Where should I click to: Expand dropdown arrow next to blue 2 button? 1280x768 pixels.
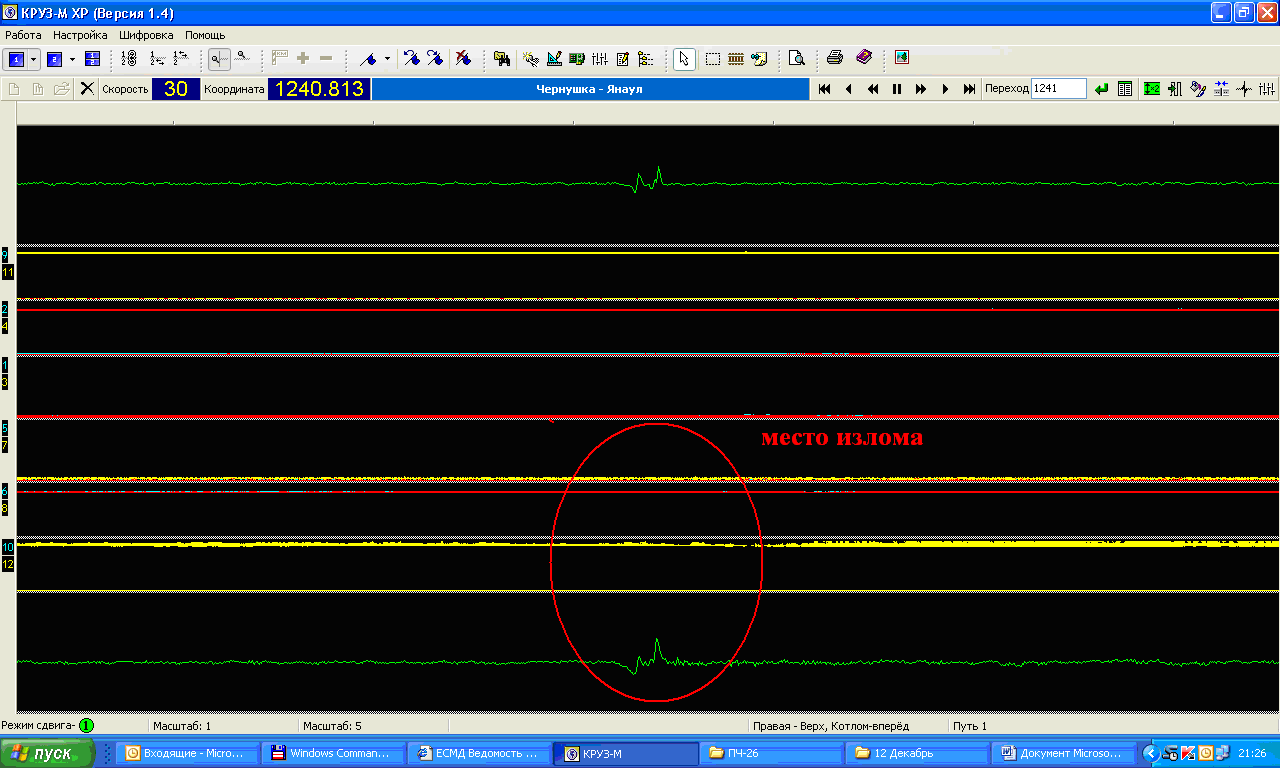72,59
